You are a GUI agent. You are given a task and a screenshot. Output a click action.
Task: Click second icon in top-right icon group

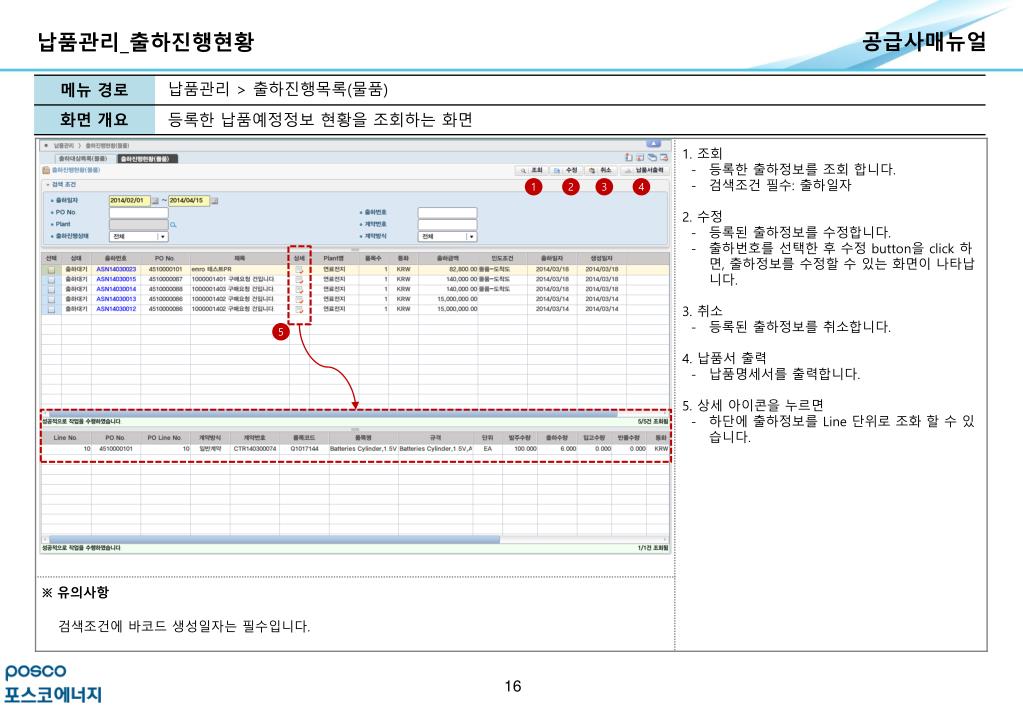[640, 157]
